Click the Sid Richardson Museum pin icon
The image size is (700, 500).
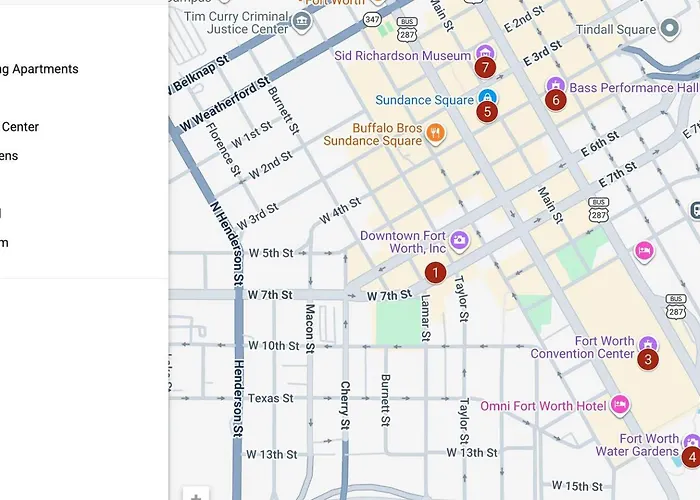click(x=485, y=52)
